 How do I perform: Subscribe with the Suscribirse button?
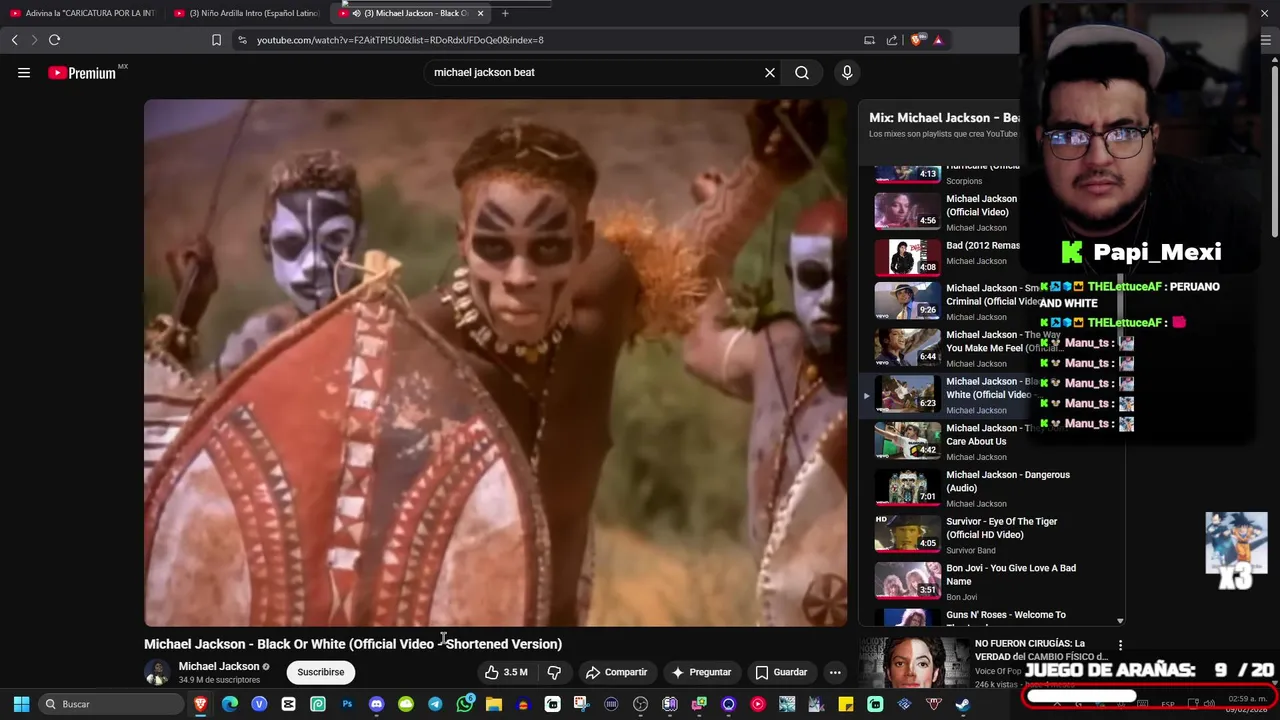(320, 672)
